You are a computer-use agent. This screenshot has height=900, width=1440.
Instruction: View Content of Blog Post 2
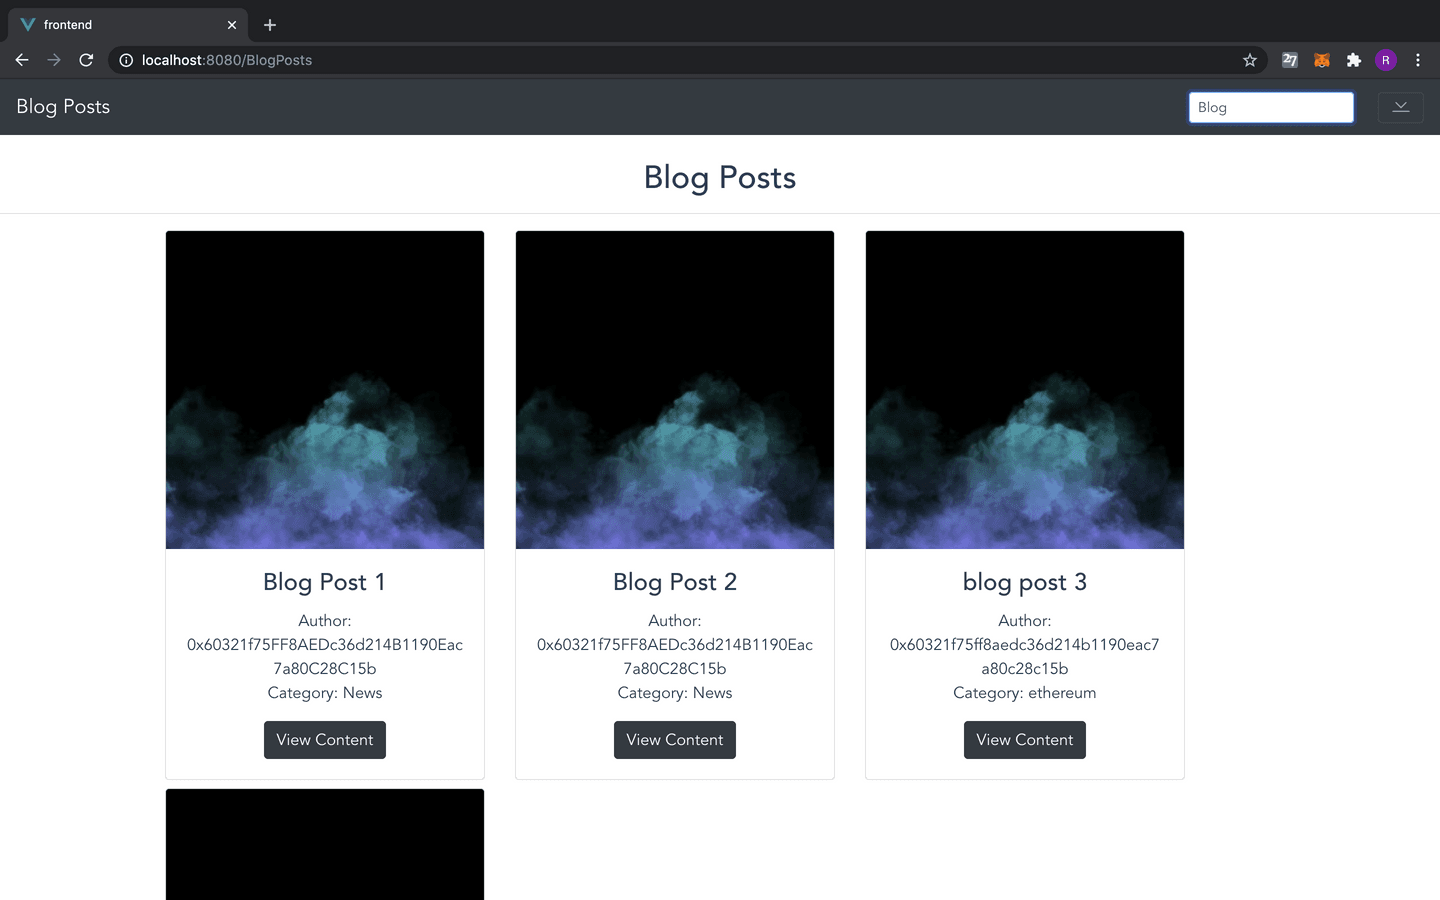(x=675, y=740)
